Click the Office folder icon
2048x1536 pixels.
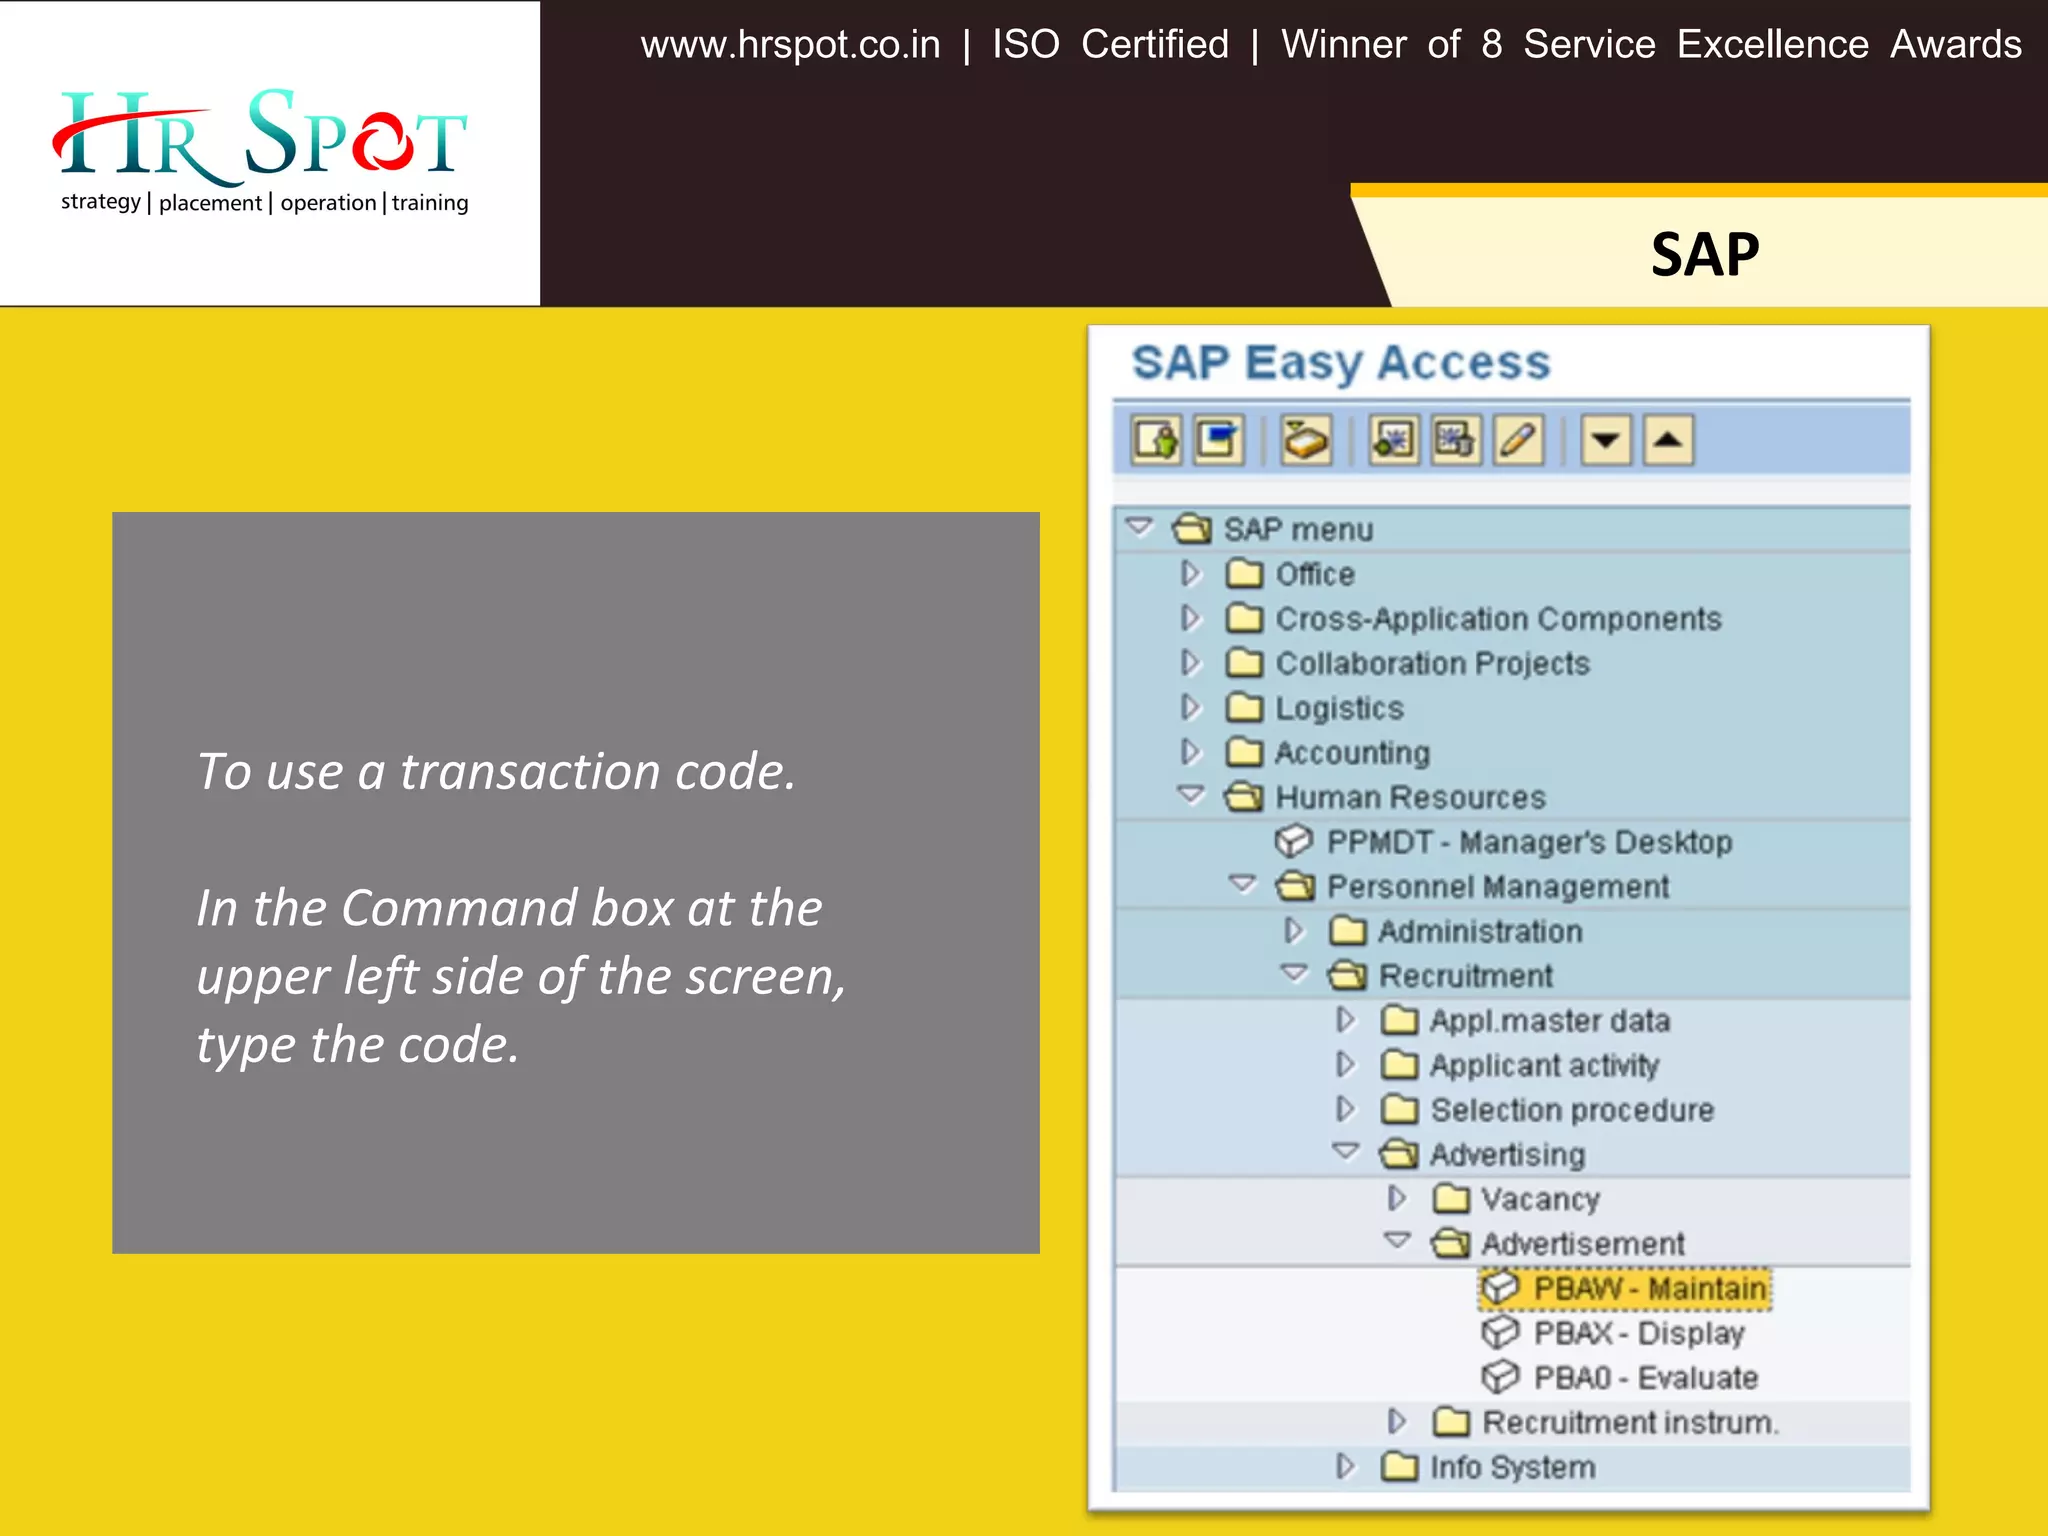pyautogui.click(x=1244, y=573)
